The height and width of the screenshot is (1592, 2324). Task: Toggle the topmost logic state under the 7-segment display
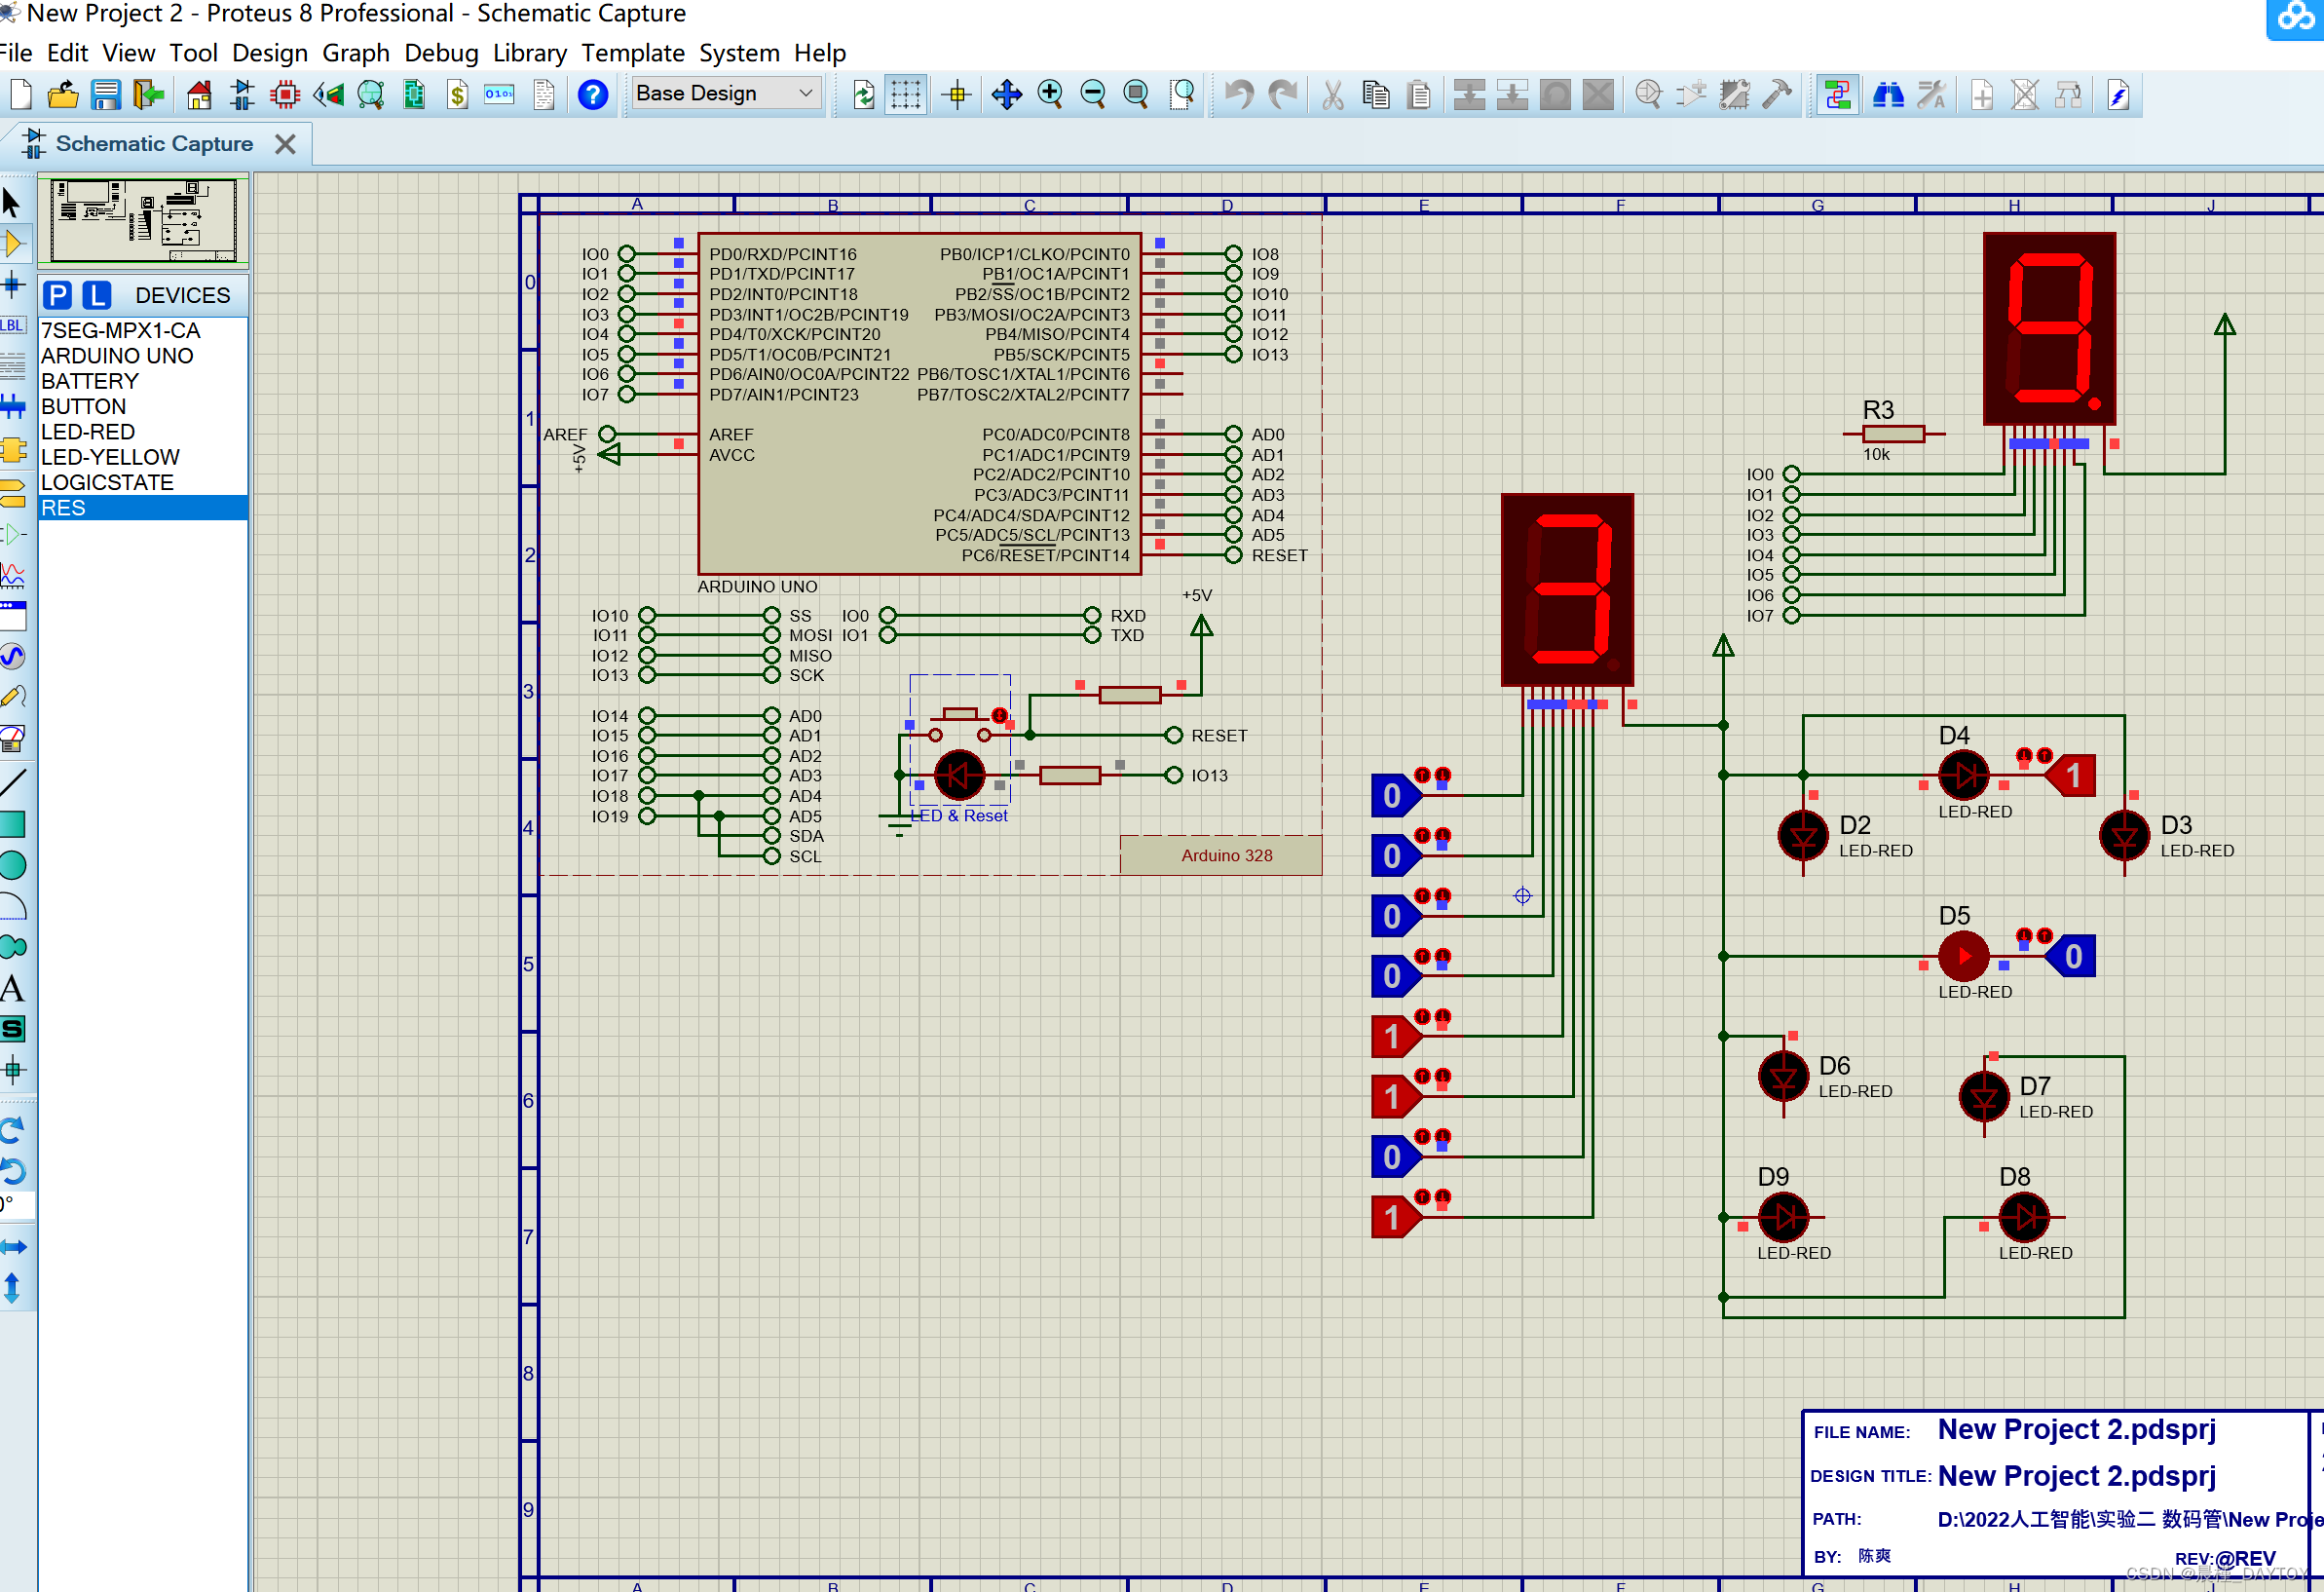coord(1395,795)
